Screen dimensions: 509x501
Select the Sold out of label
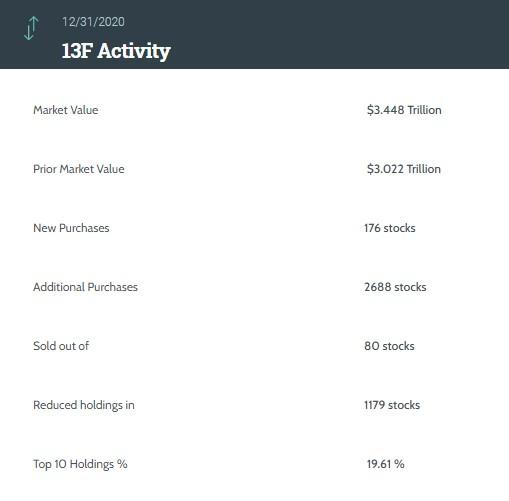(x=61, y=346)
